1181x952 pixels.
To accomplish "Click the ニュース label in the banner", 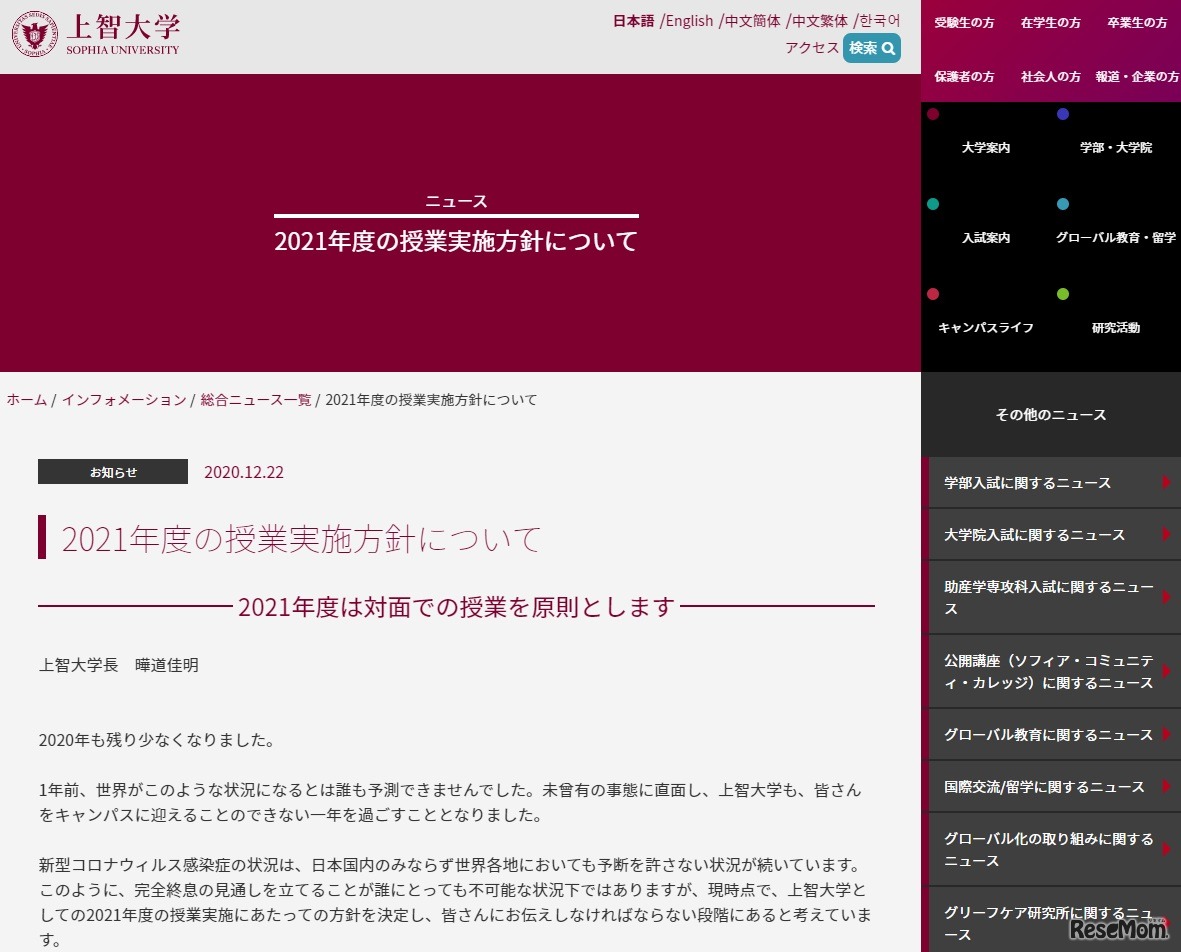I will pyautogui.click(x=456, y=201).
